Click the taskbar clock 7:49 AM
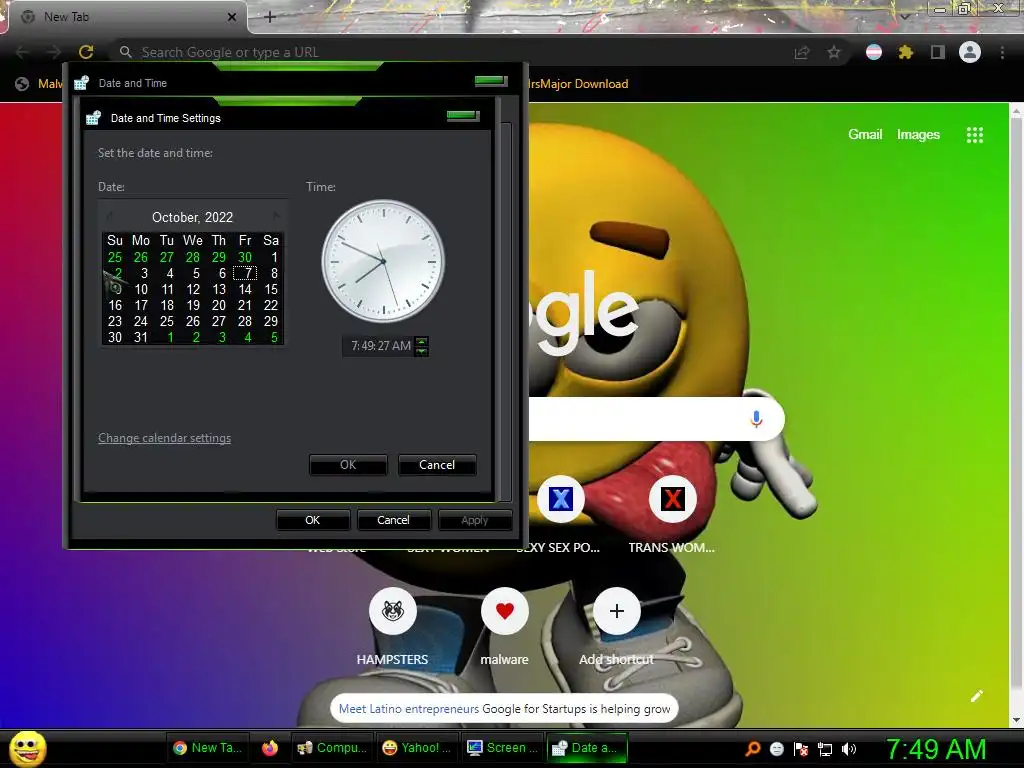Viewport: 1024px width, 768px height. 936,749
